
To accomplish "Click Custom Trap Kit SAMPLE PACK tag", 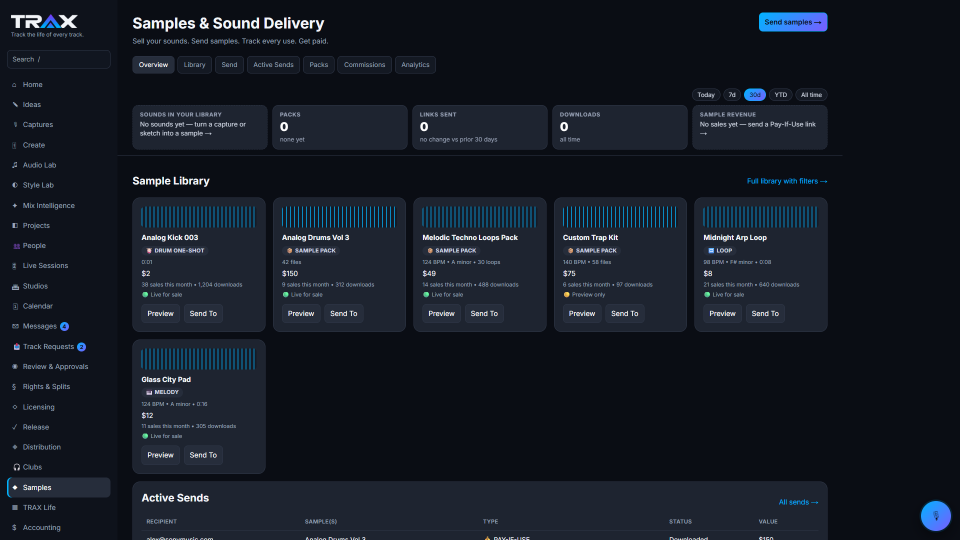I will (592, 250).
